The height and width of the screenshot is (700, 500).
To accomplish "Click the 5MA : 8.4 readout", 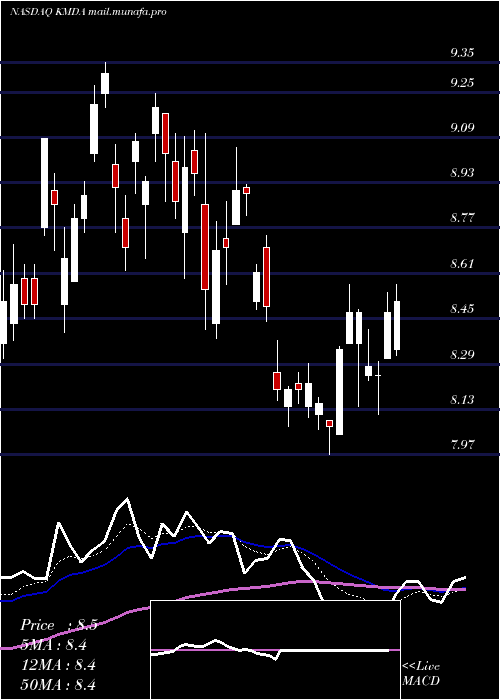I will [x=53, y=645].
